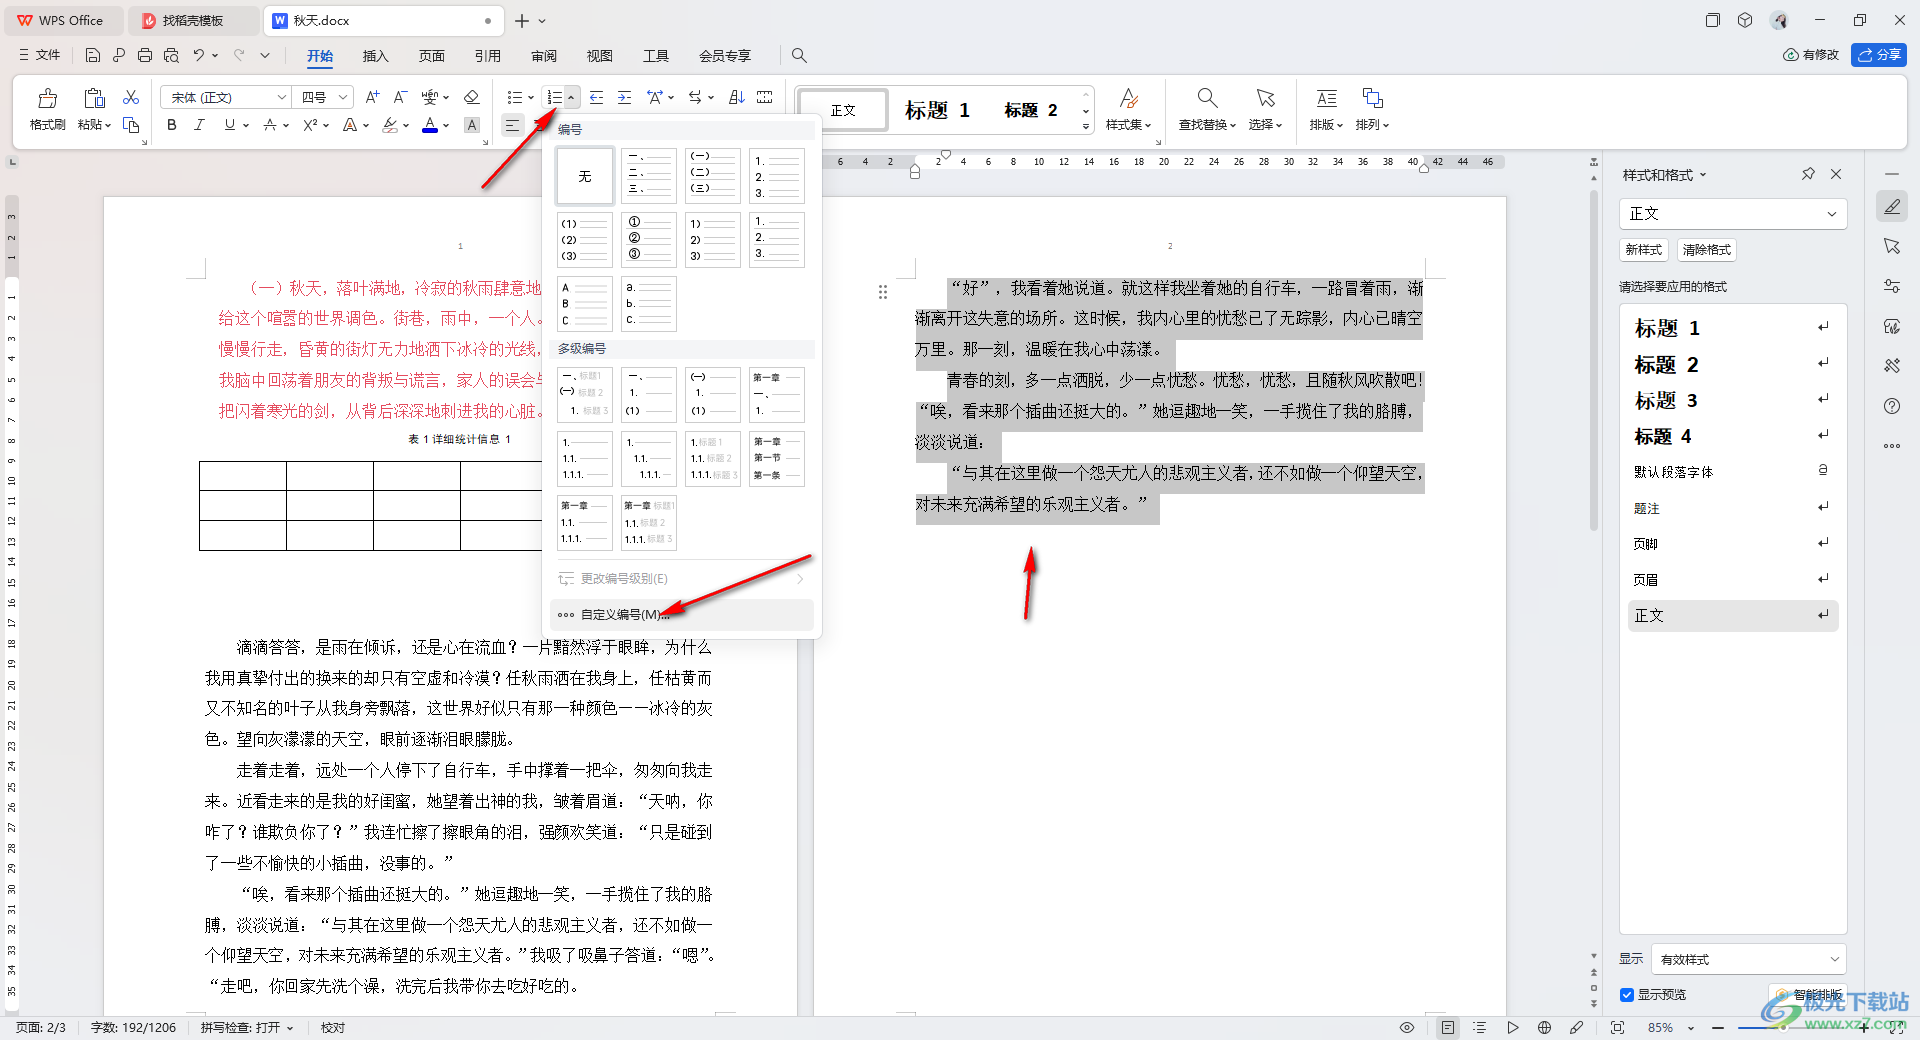
Task: Click the help question mark sidebar icon
Action: click(1892, 406)
